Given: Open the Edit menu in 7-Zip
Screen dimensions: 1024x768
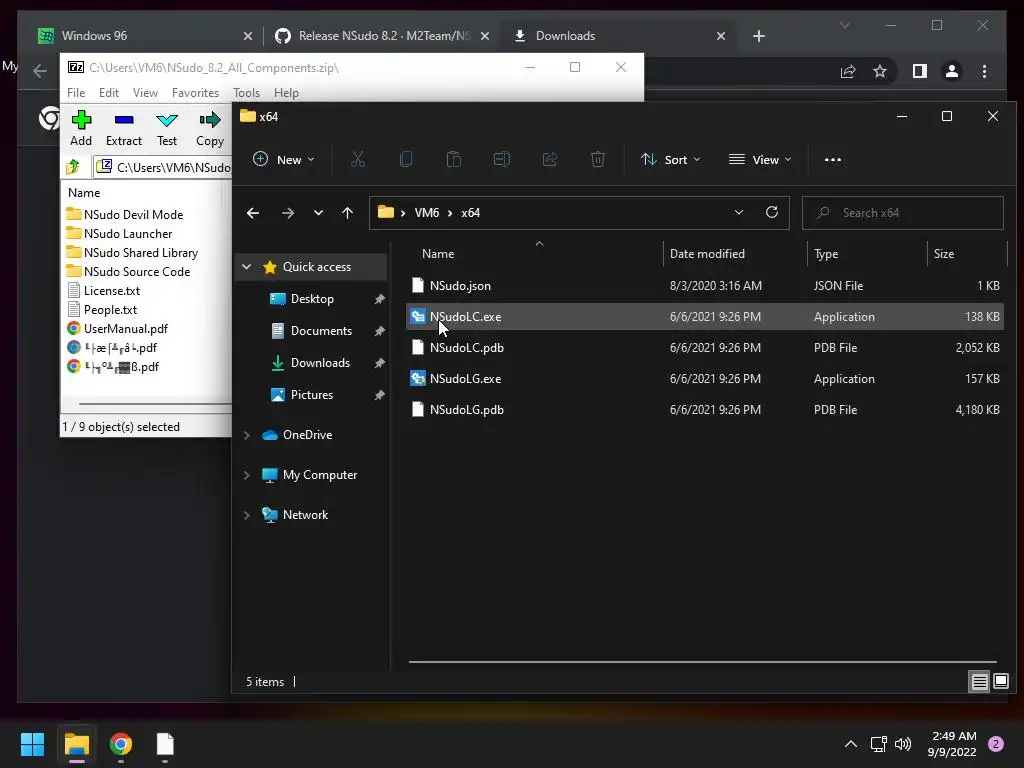Looking at the screenshot, I should tap(108, 93).
